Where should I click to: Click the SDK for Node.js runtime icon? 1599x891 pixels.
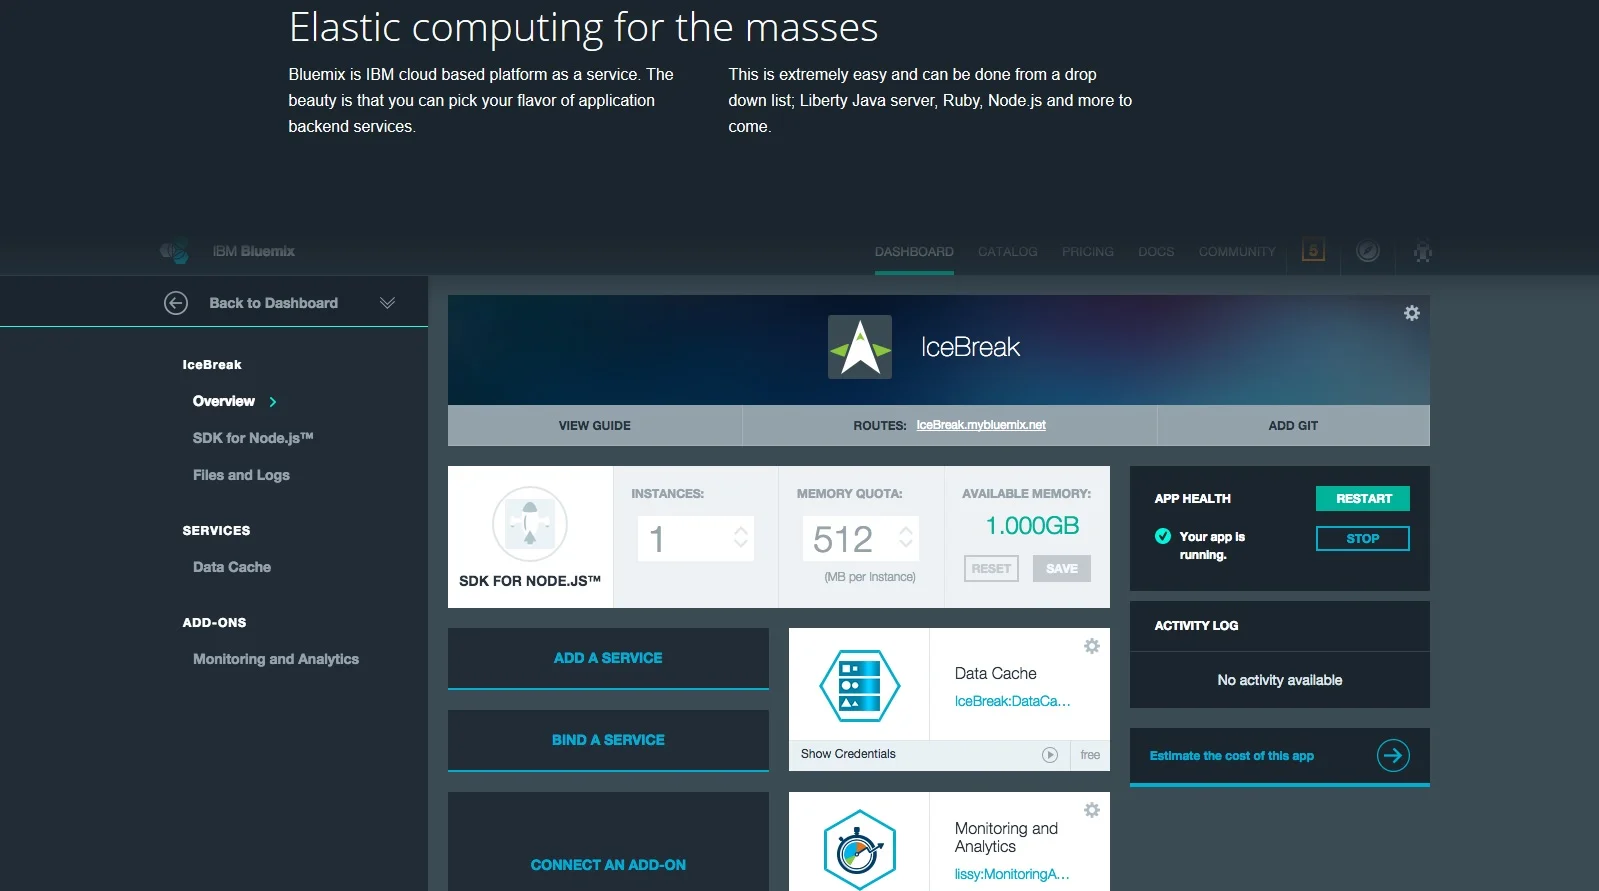(x=530, y=524)
